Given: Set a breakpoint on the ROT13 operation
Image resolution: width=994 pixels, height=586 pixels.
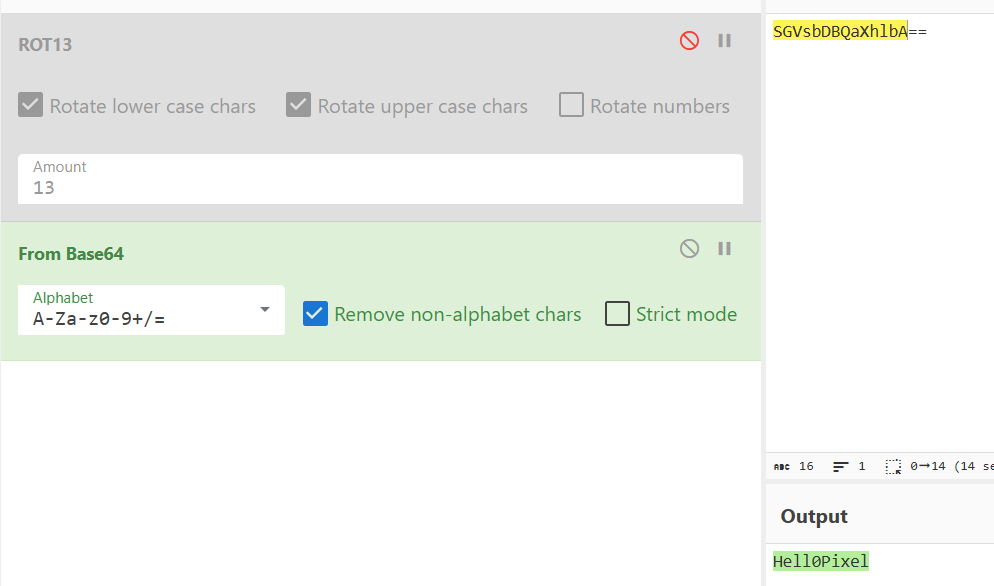Looking at the screenshot, I should point(725,41).
